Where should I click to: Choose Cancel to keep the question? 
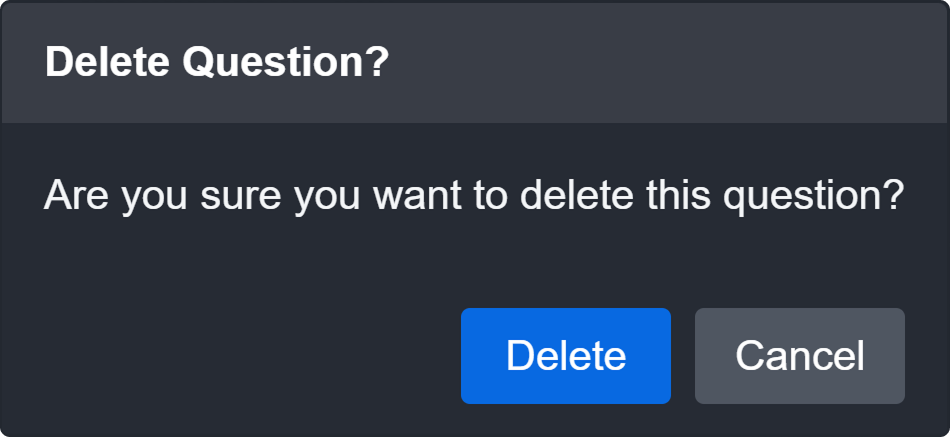pyautogui.click(x=799, y=356)
